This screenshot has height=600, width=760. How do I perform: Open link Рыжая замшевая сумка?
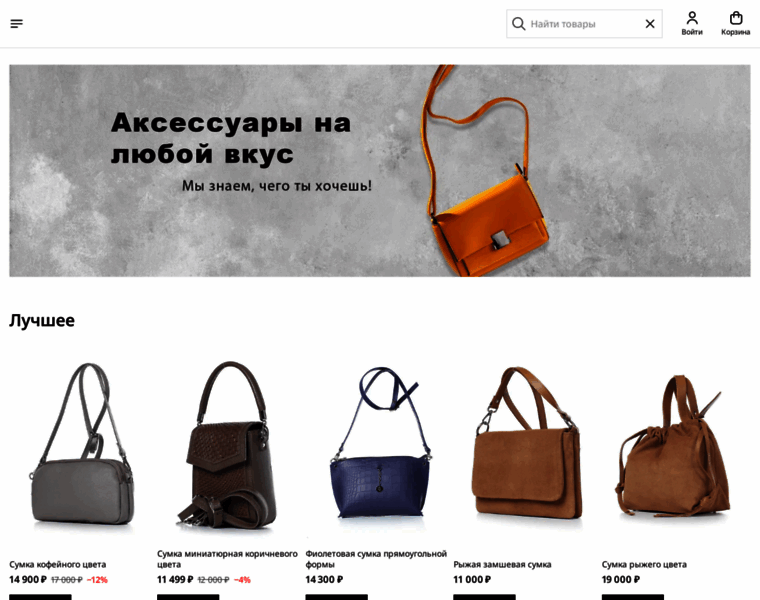(x=502, y=565)
